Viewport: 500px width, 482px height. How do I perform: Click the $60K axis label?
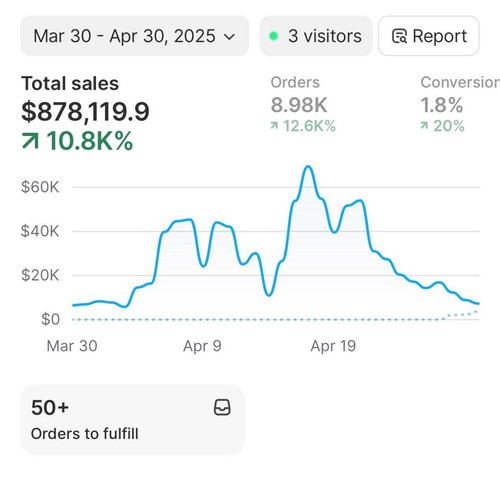click(x=40, y=187)
